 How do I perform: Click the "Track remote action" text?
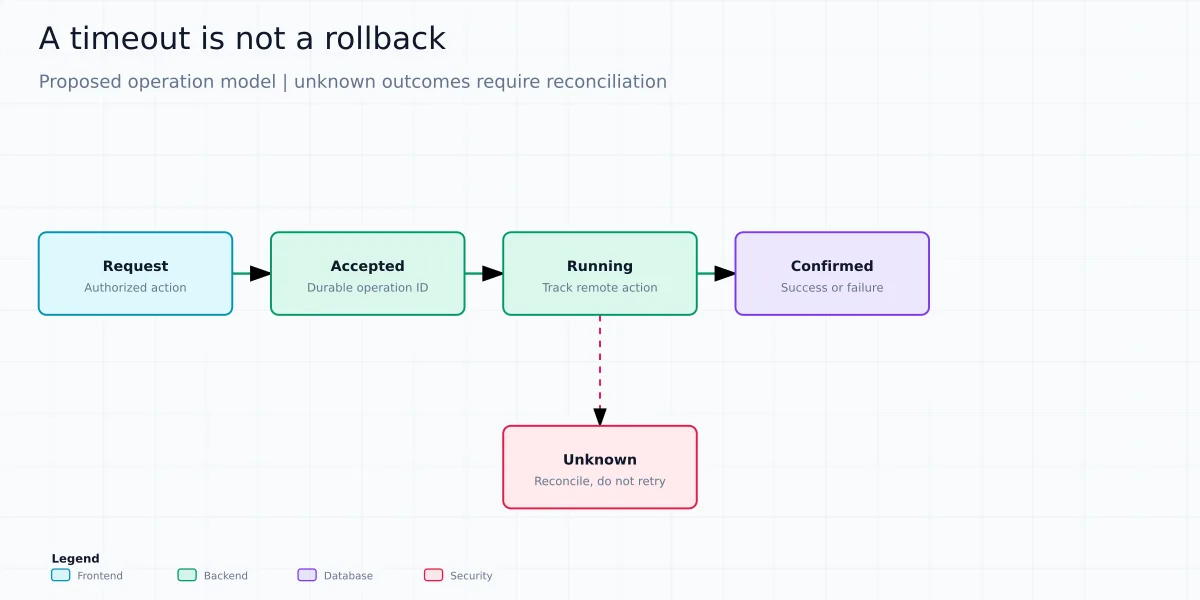(x=600, y=288)
